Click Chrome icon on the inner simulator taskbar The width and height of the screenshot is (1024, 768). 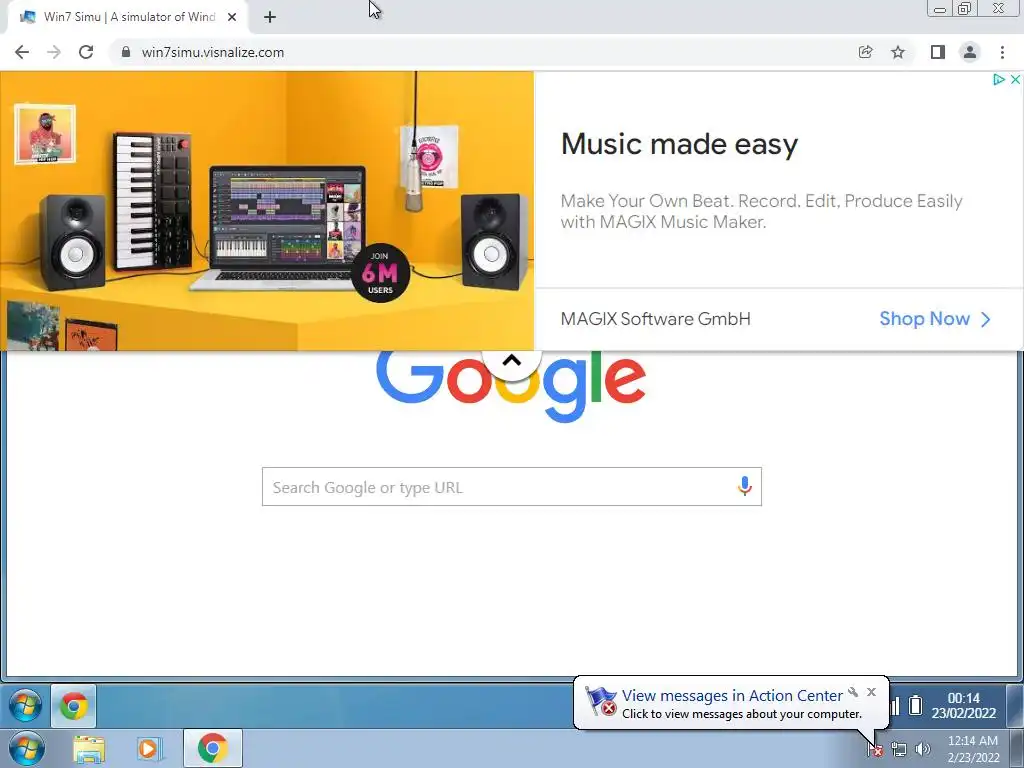pyautogui.click(x=74, y=706)
